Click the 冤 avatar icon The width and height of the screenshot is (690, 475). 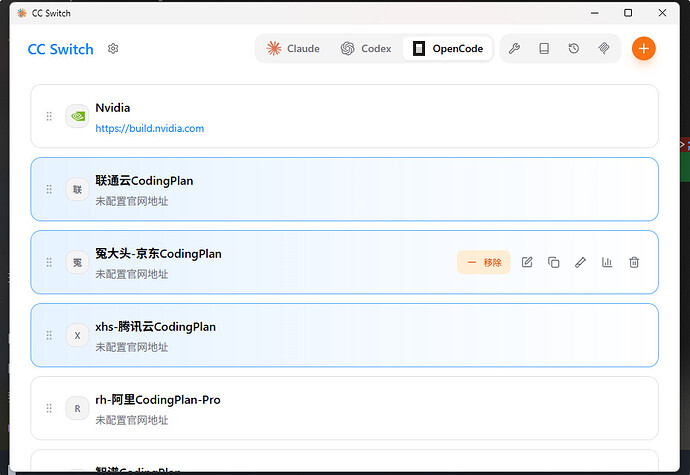pos(77,262)
